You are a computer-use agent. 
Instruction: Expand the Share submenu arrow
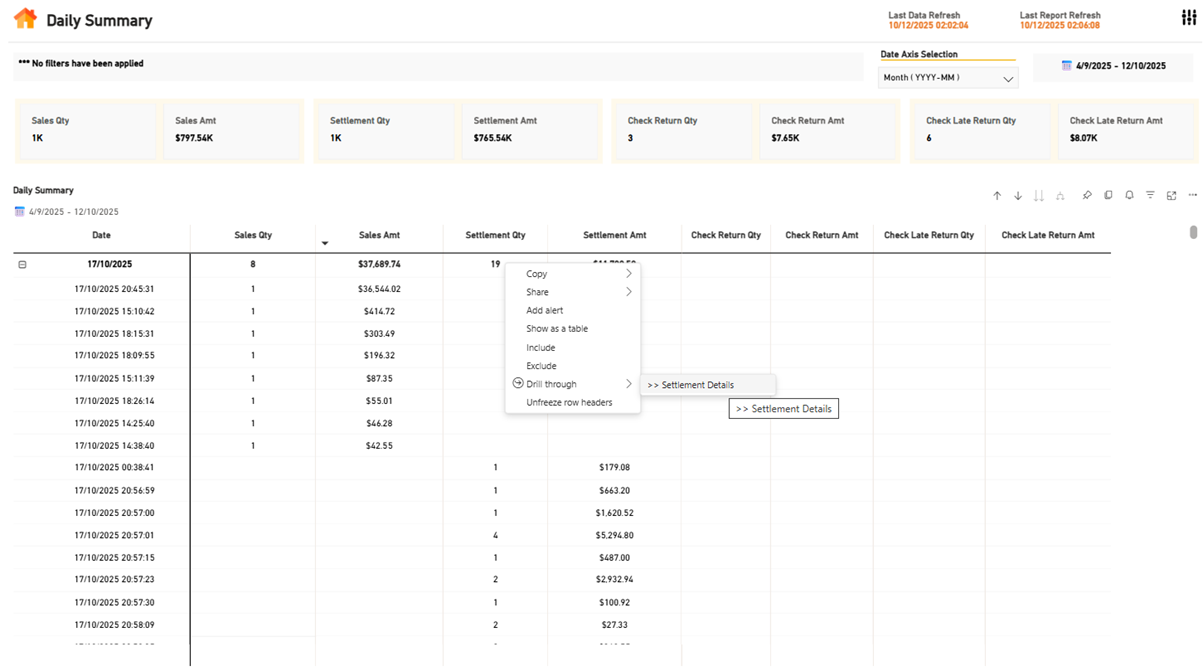click(x=629, y=292)
